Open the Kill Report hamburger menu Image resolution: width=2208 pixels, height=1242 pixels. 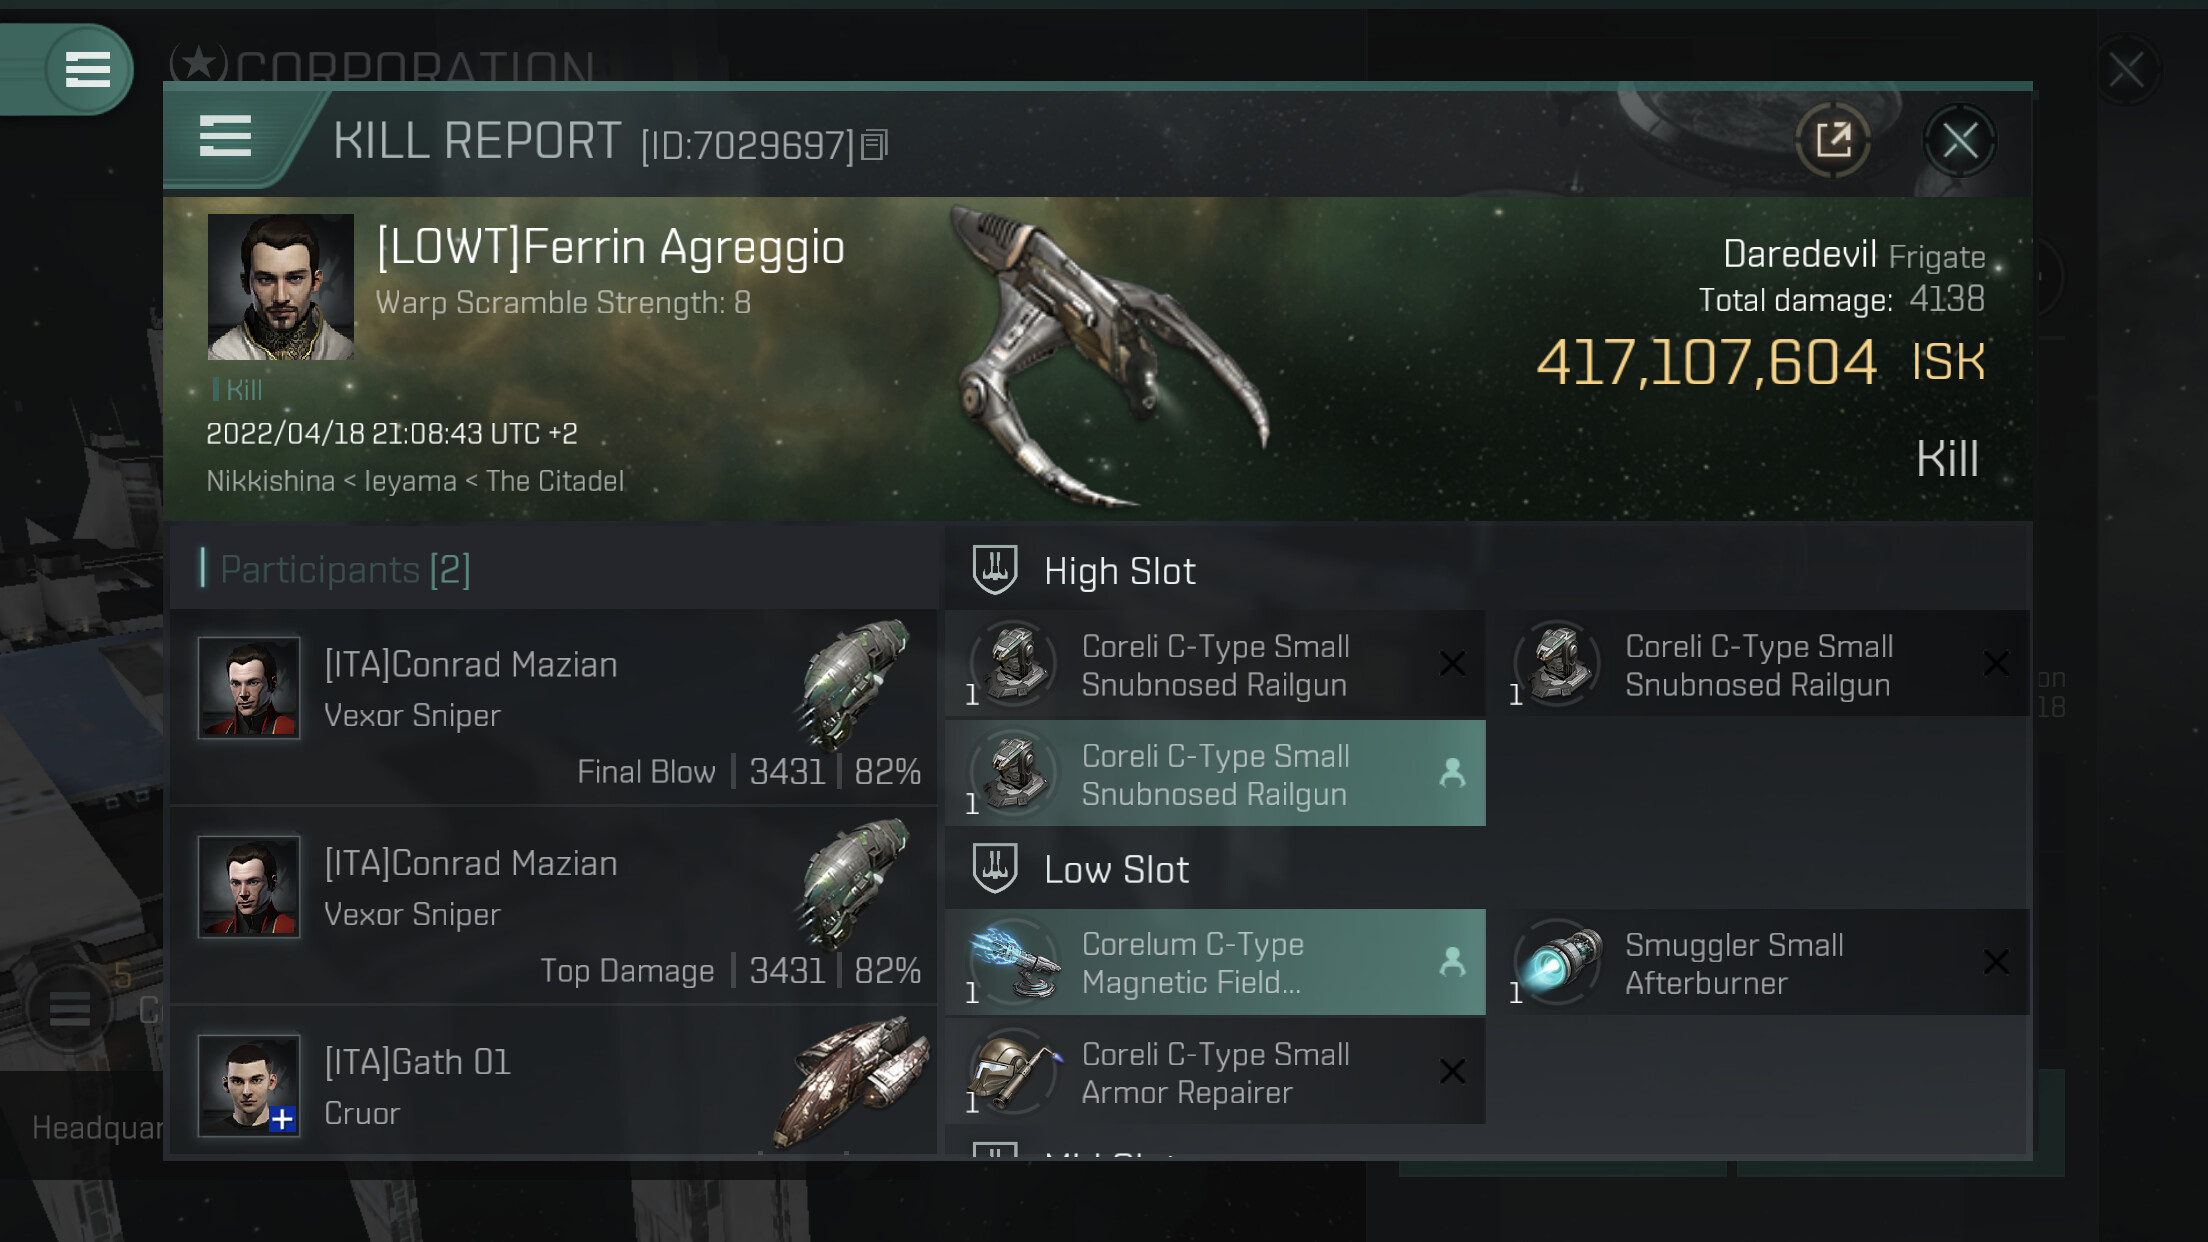click(x=225, y=136)
